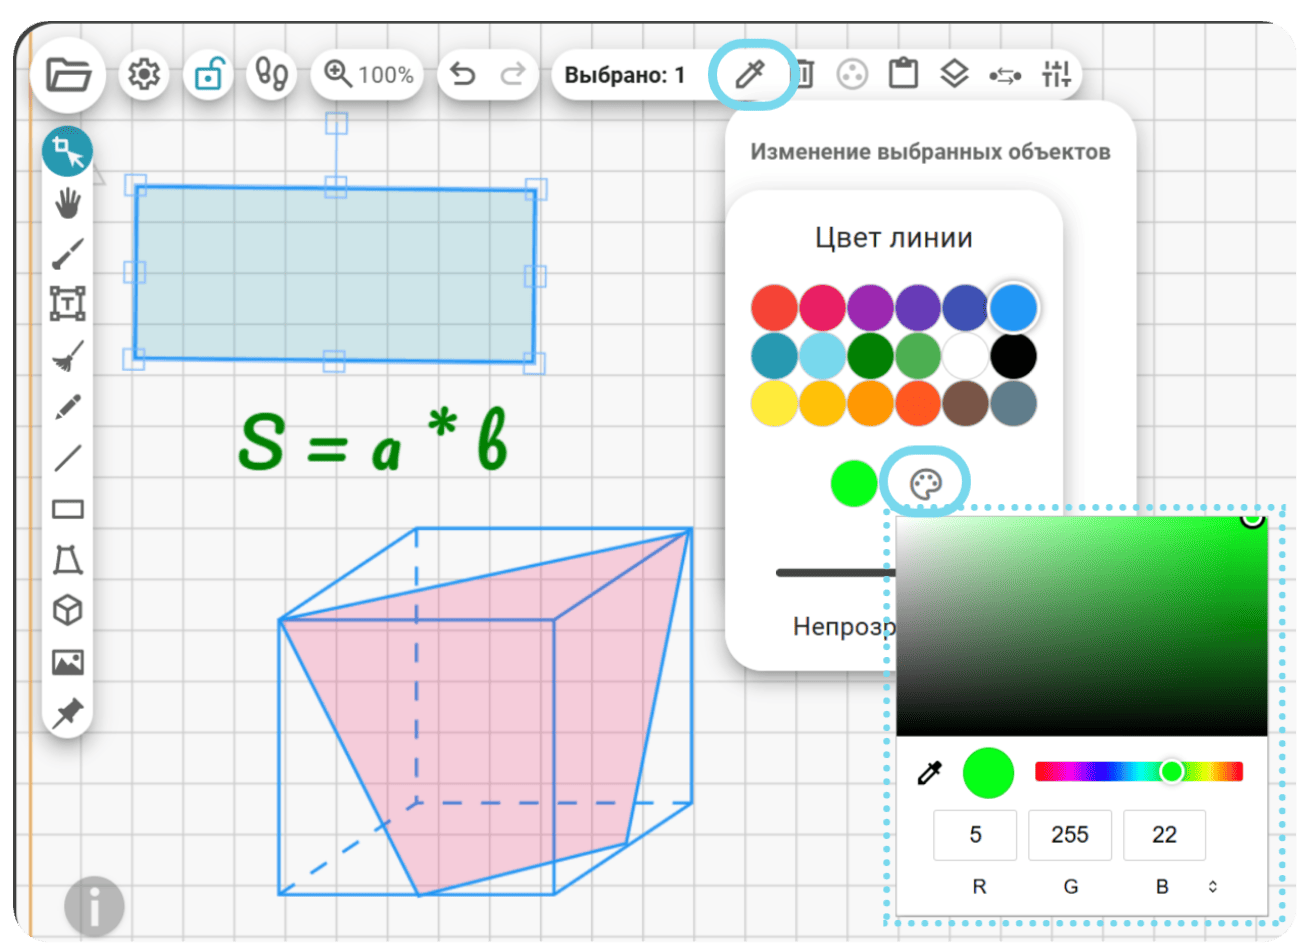
Task: Click the B value field showing 22
Action: coord(1165,835)
